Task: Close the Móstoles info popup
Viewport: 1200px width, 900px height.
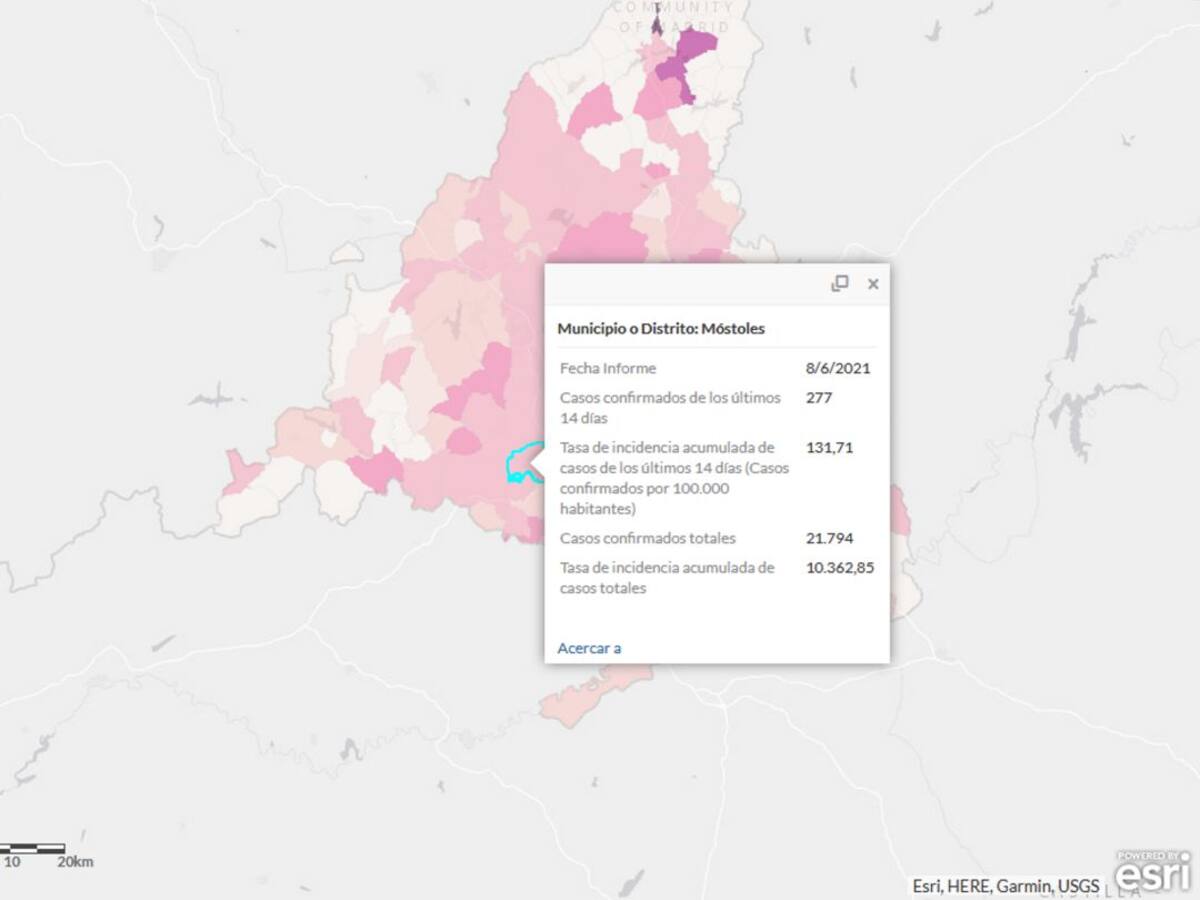Action: click(873, 284)
